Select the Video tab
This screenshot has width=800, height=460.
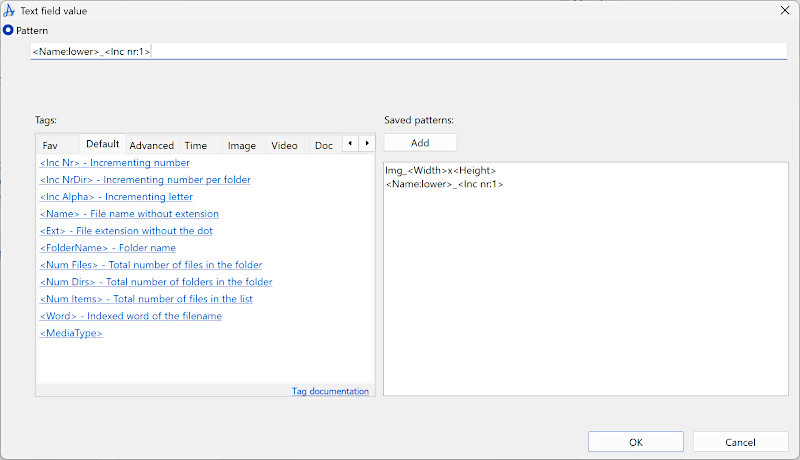(x=284, y=145)
